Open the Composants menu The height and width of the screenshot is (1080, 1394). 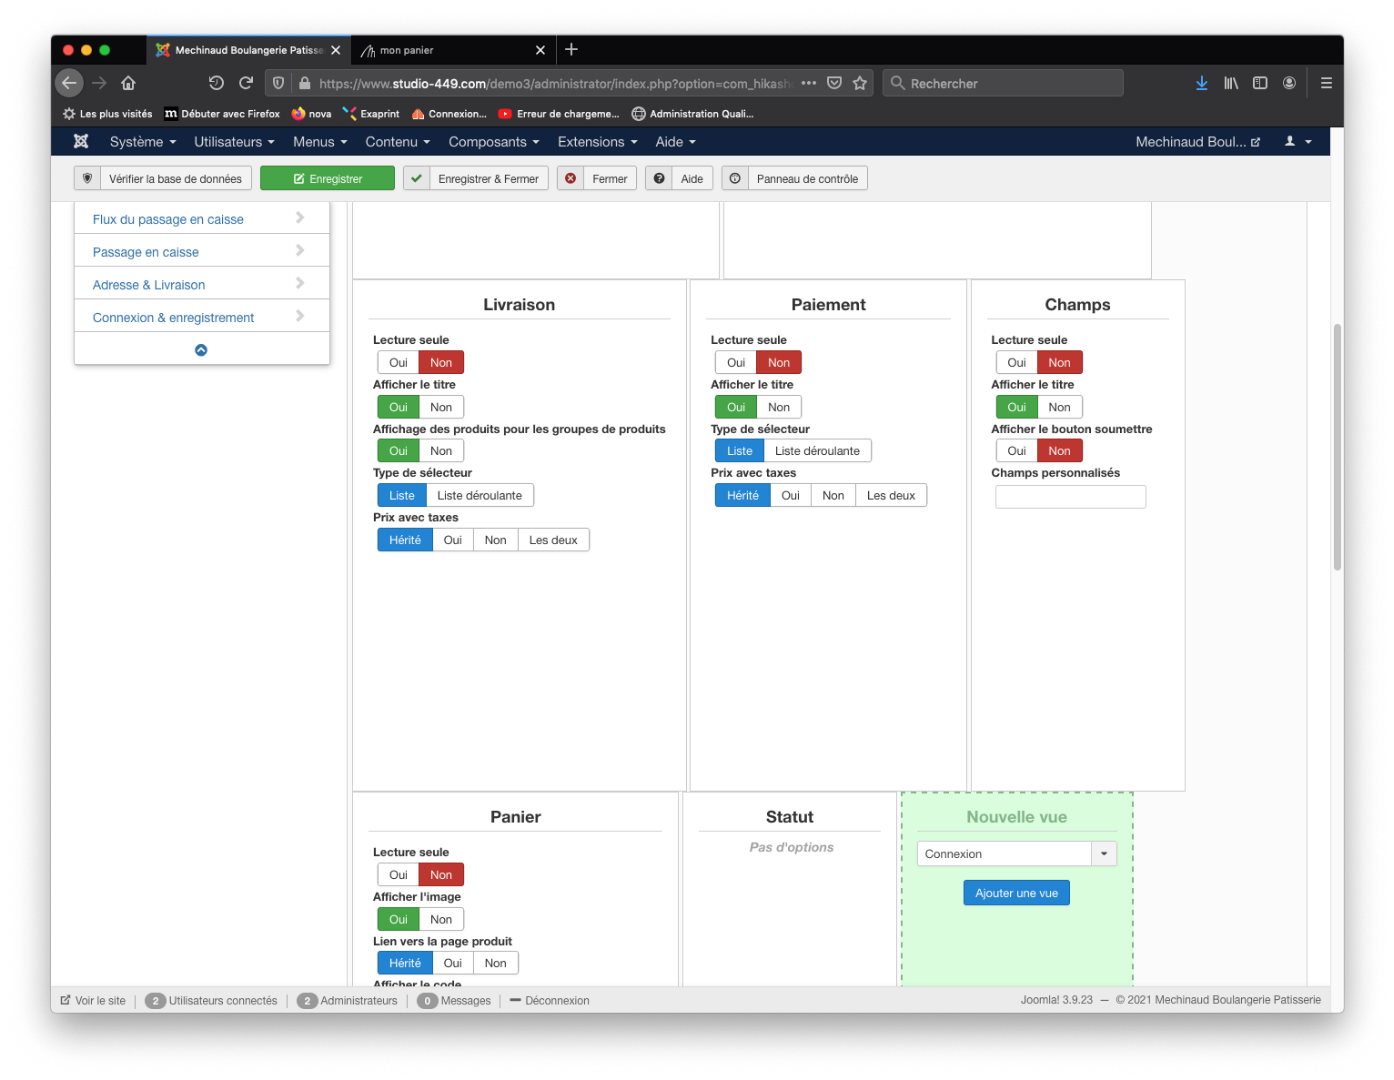point(494,142)
